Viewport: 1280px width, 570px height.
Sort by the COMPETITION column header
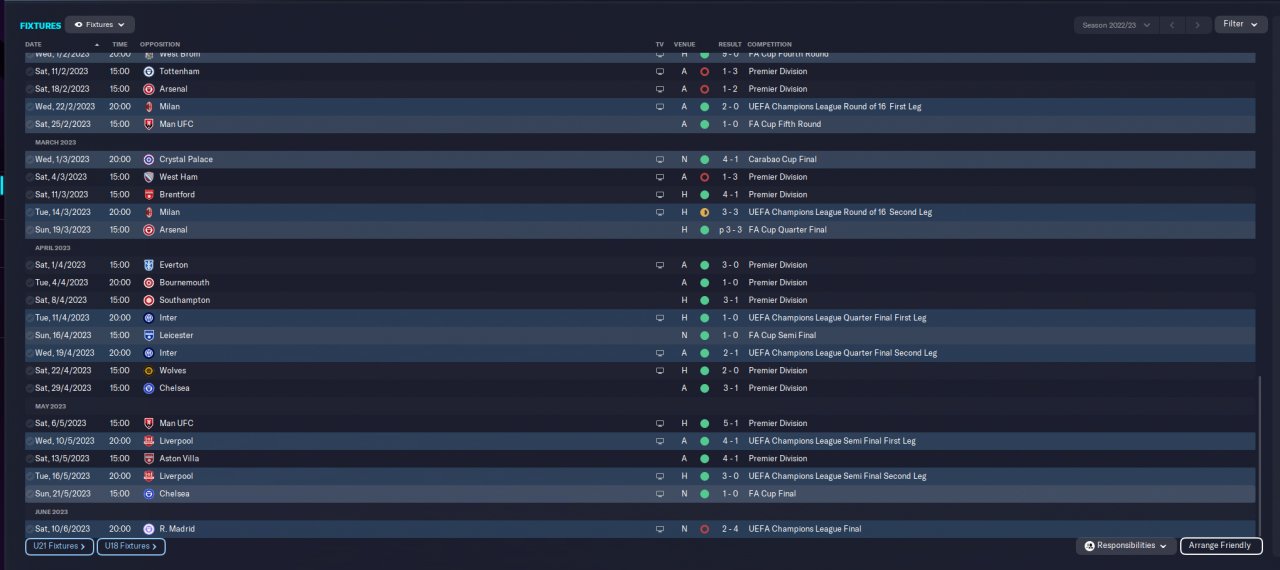point(769,45)
